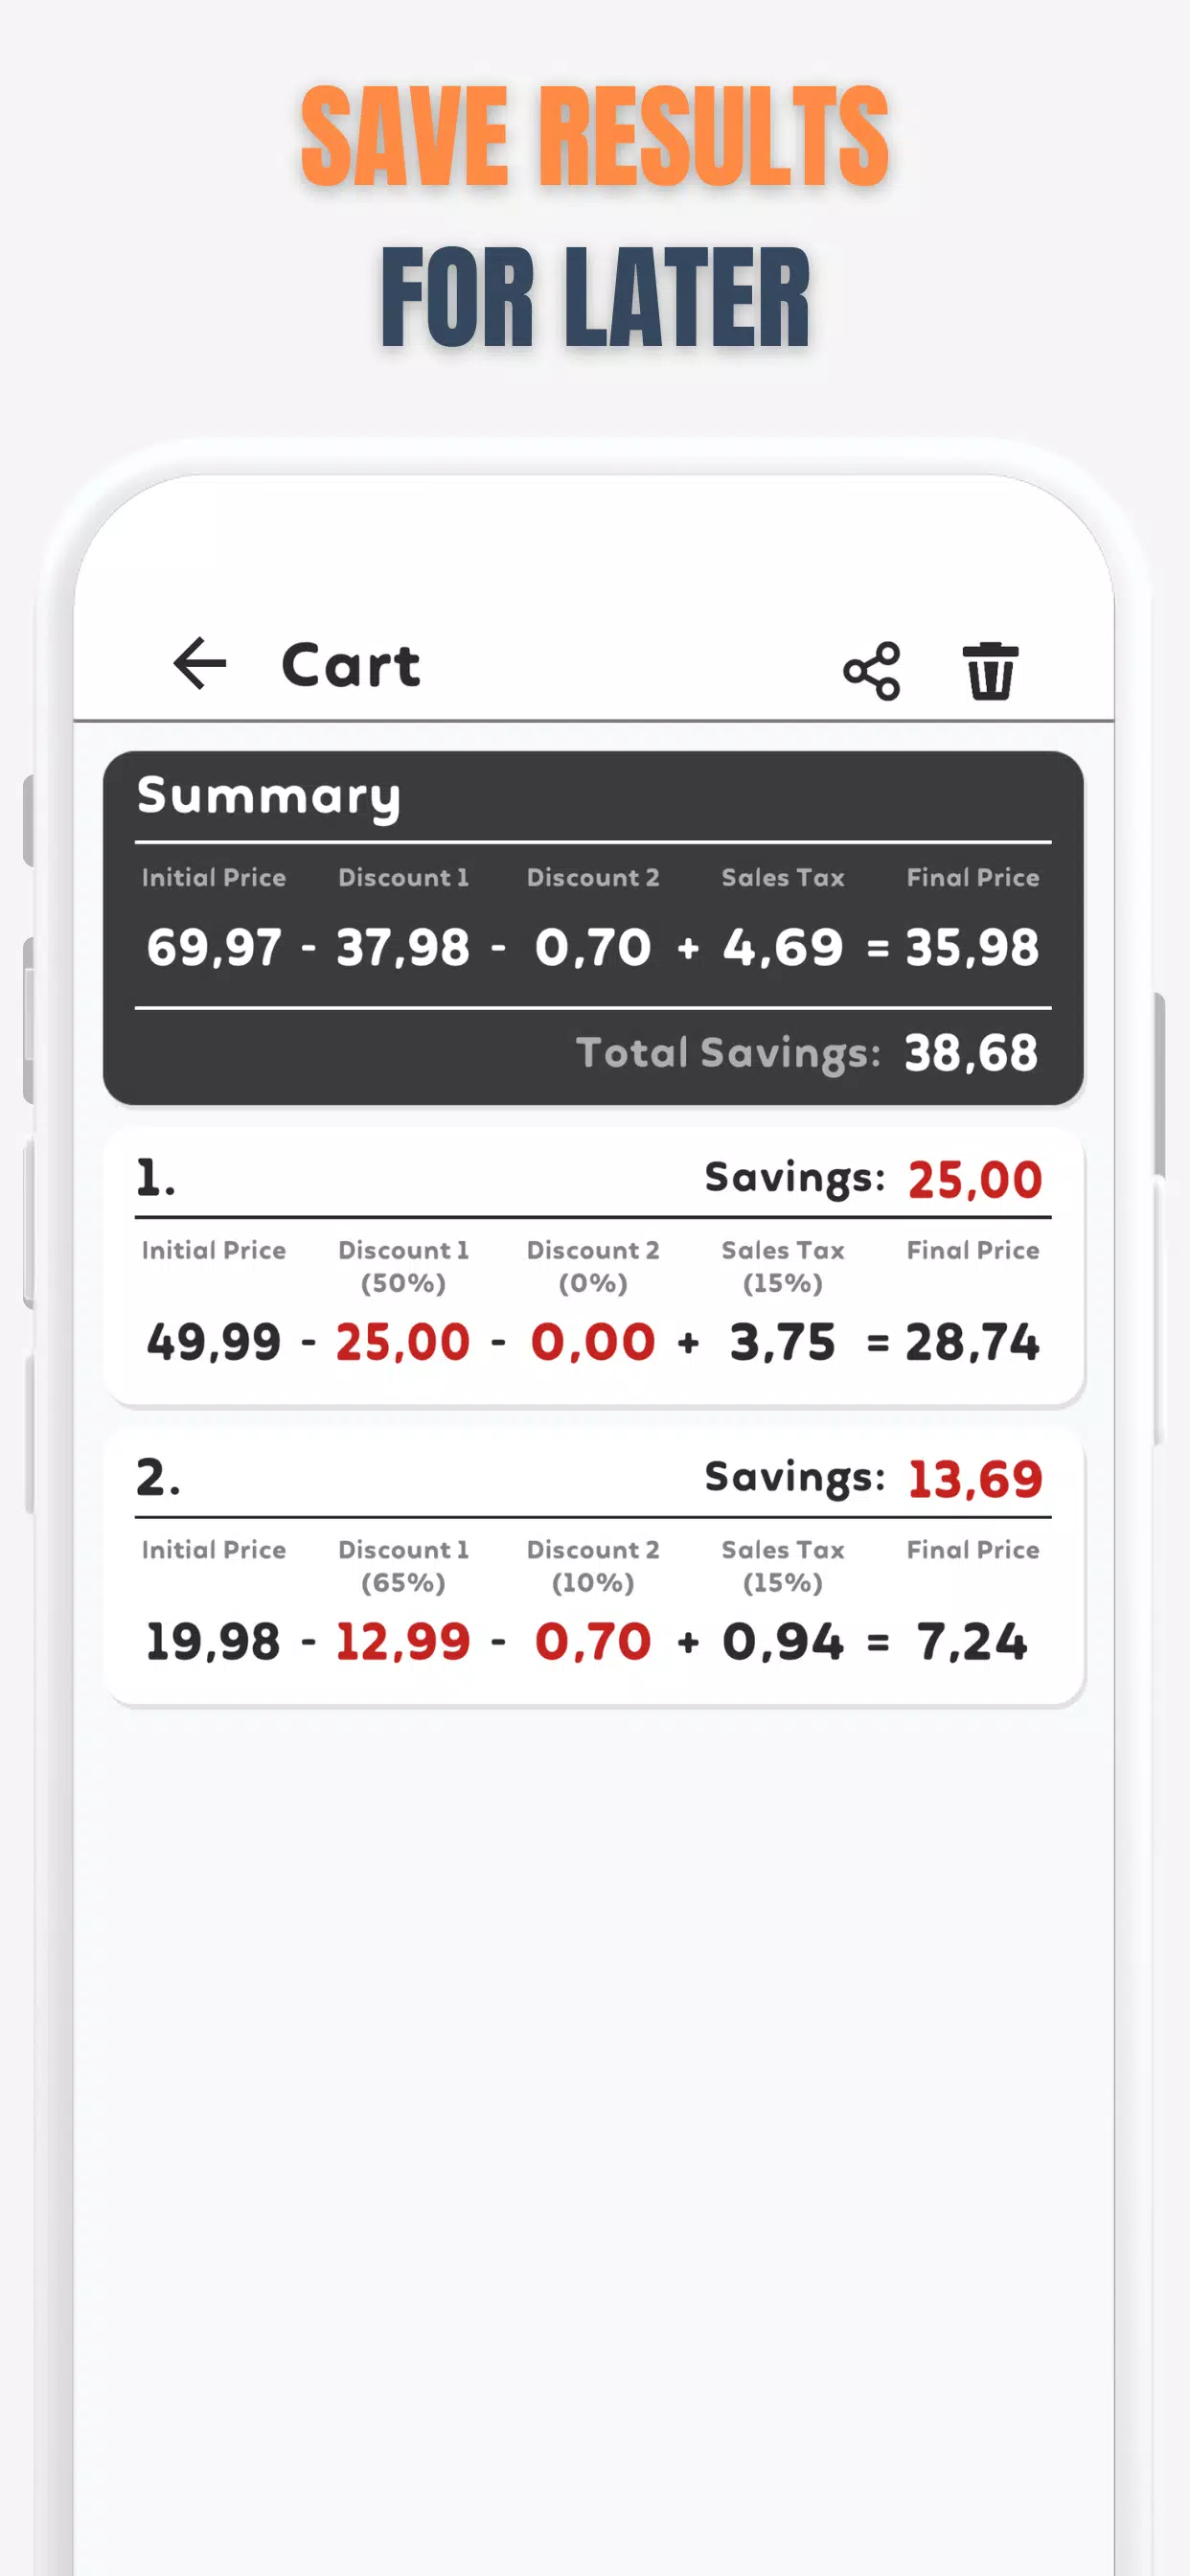The height and width of the screenshot is (2576, 1190).
Task: Select summary final price 35,98
Action: (x=972, y=947)
